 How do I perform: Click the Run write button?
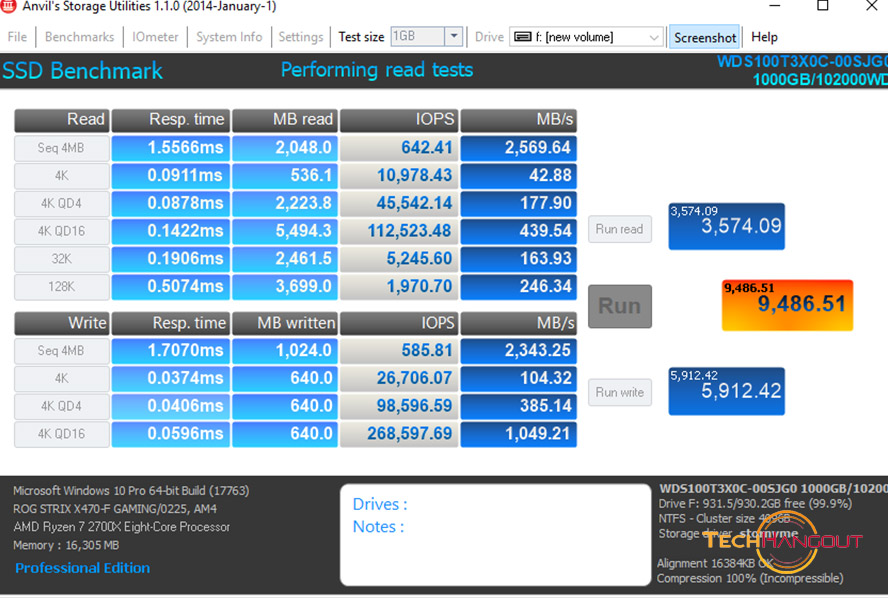pos(620,392)
